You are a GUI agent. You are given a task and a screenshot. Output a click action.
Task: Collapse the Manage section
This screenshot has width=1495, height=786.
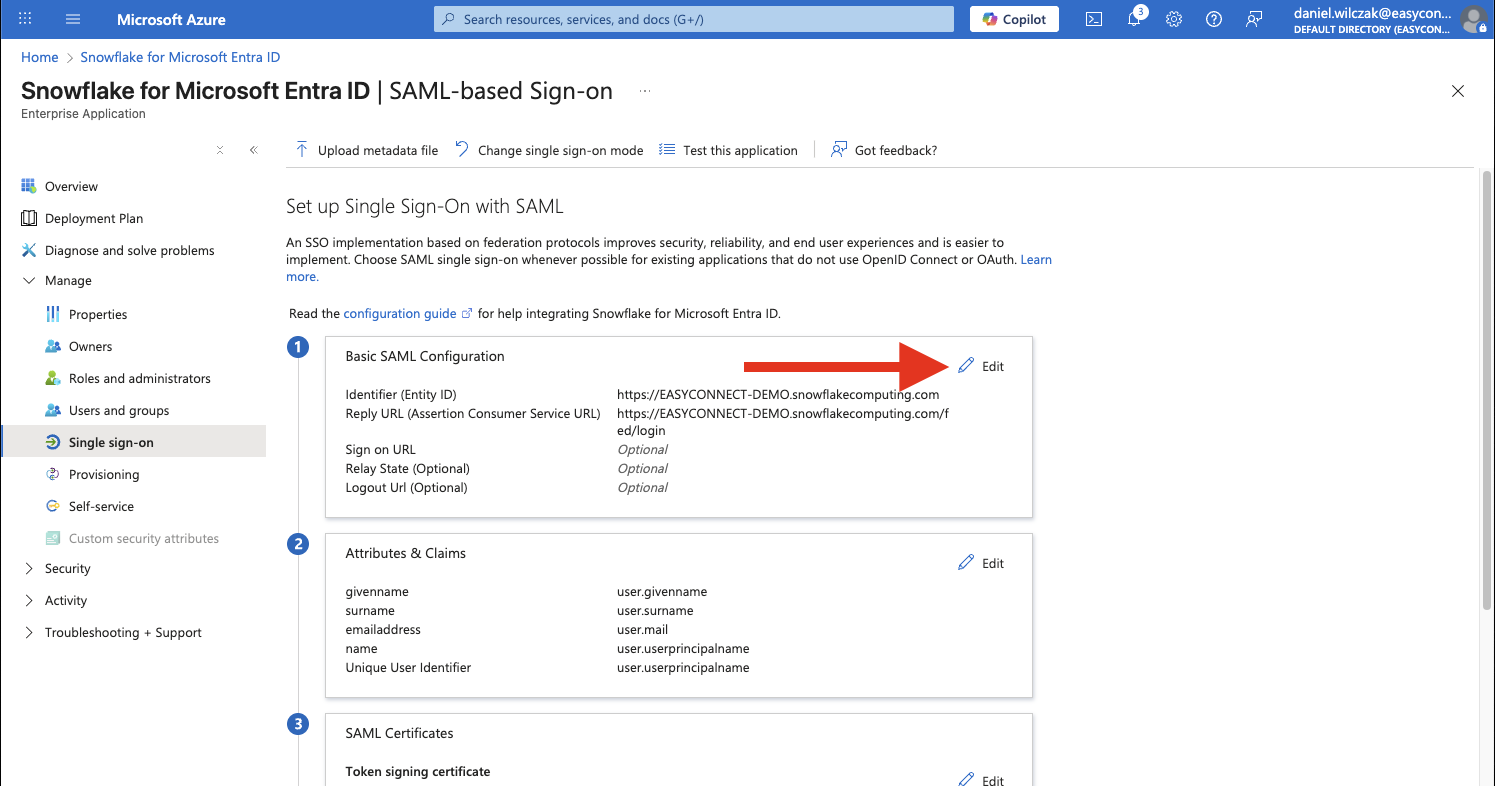pyautogui.click(x=28, y=281)
